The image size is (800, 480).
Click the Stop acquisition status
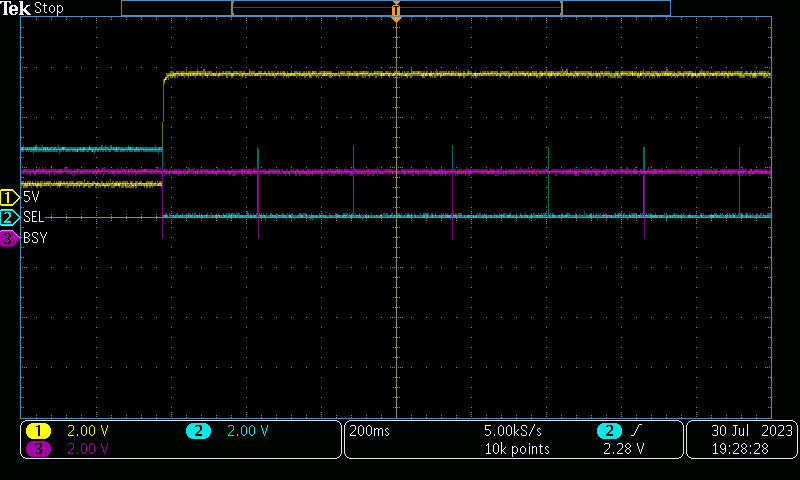point(48,9)
